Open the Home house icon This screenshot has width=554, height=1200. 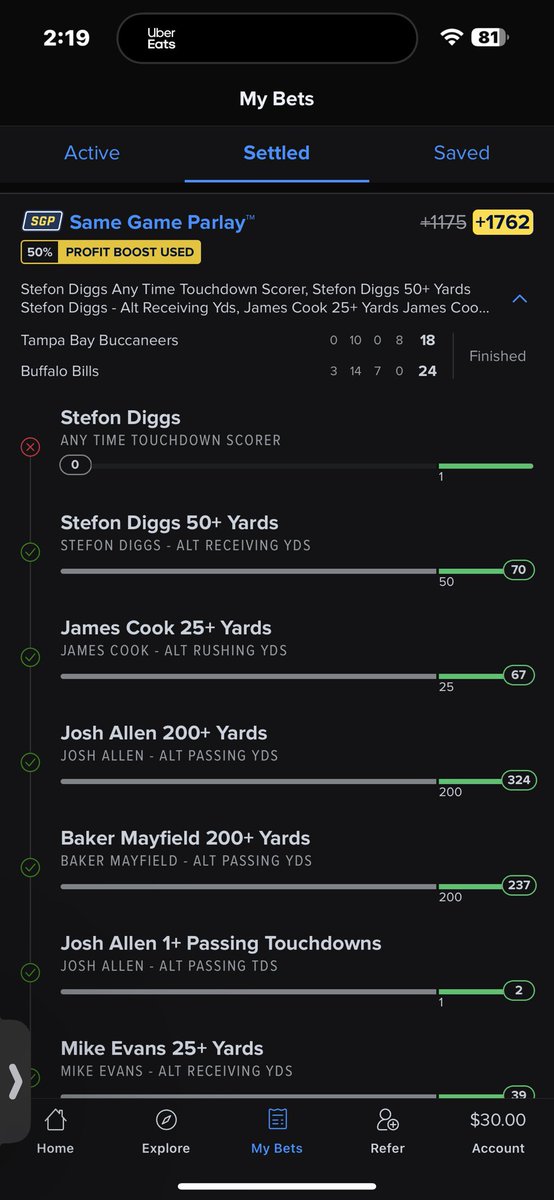pos(55,1119)
